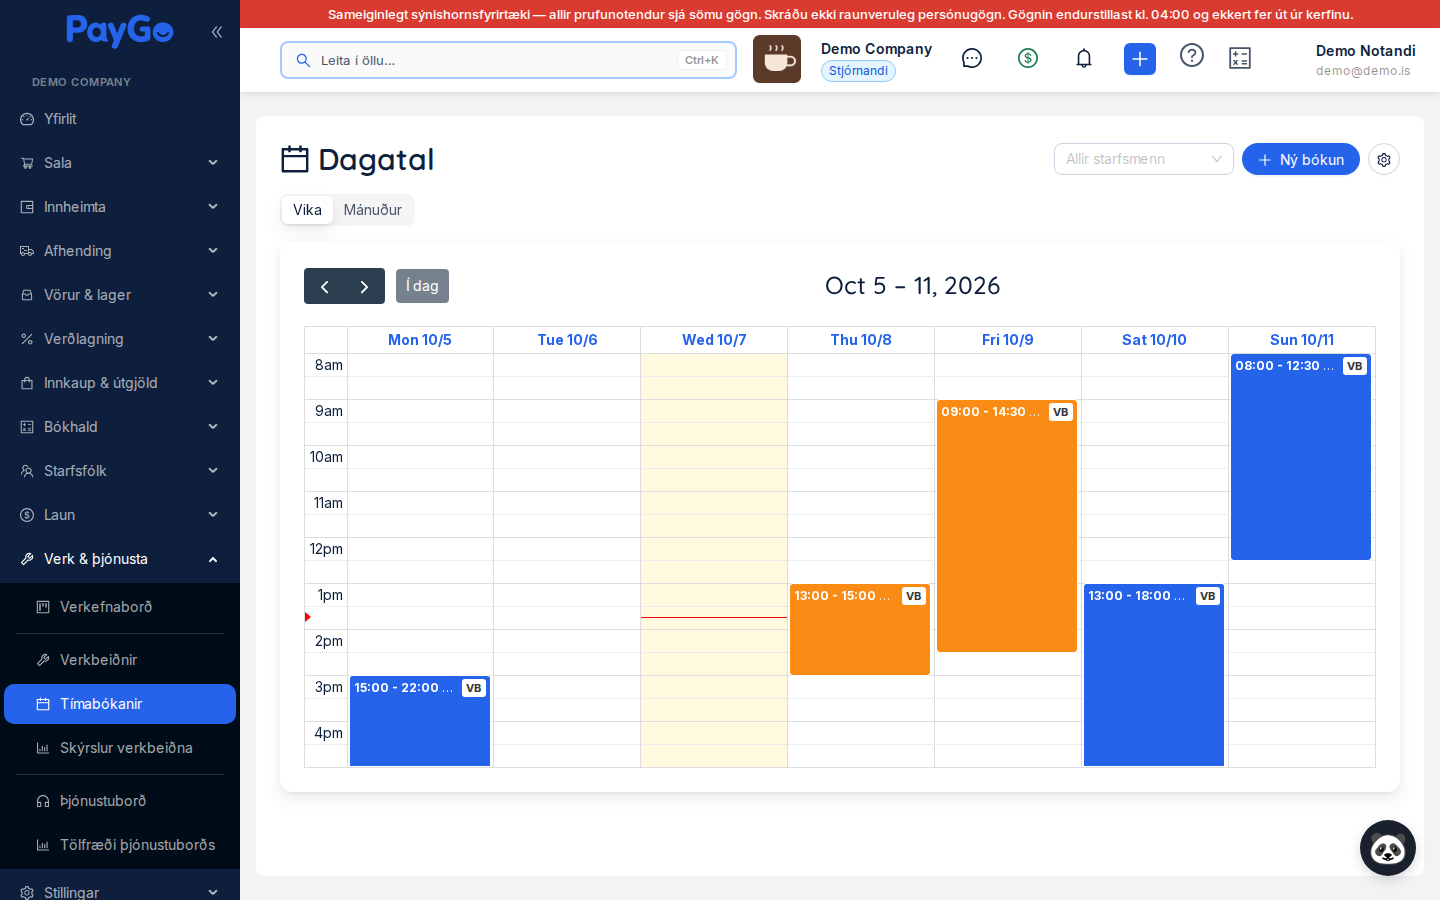Expand the Starfsfólk menu
Viewport: 1440px width, 900px height.
coord(120,471)
